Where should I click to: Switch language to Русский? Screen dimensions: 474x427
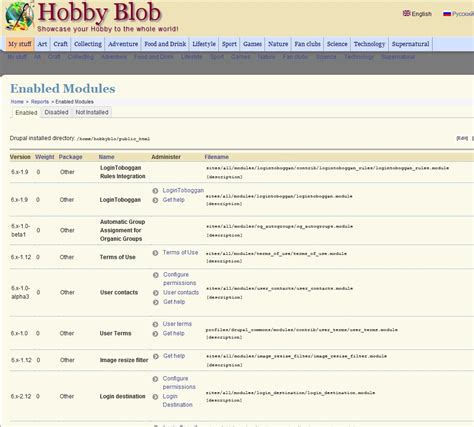[463, 14]
